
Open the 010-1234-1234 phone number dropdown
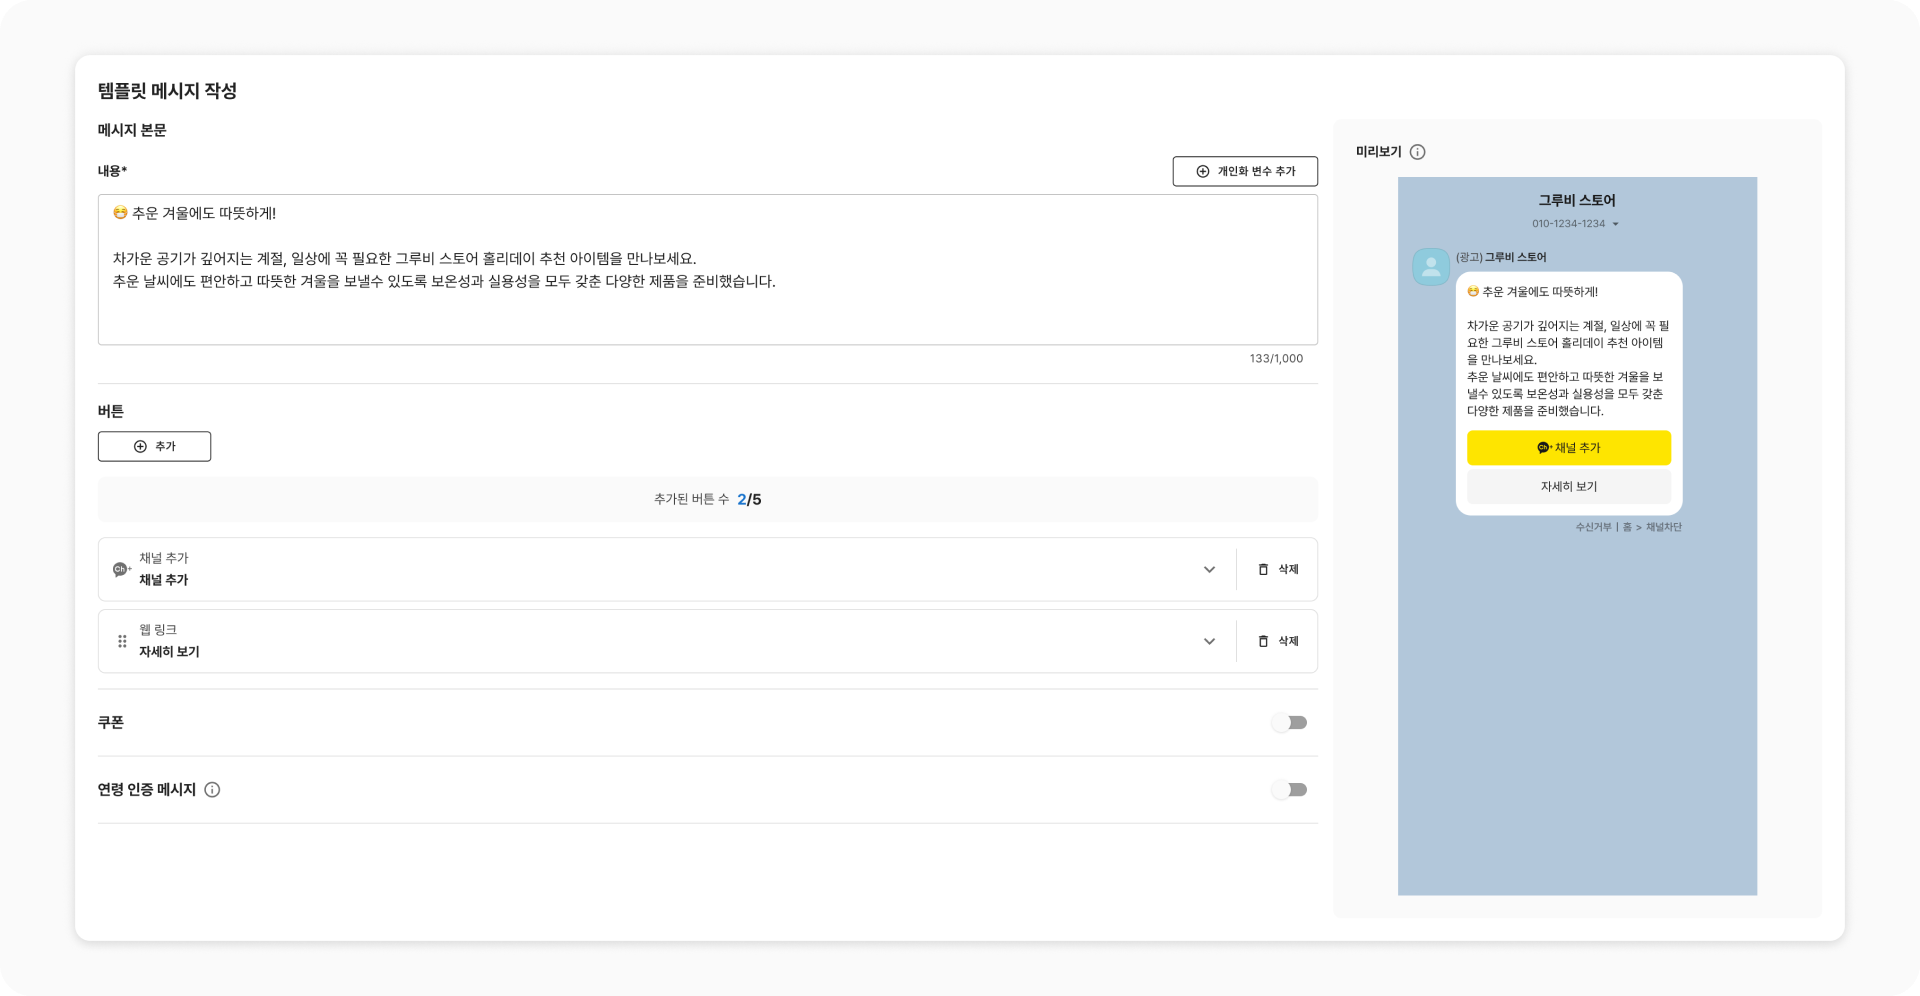pos(1615,224)
